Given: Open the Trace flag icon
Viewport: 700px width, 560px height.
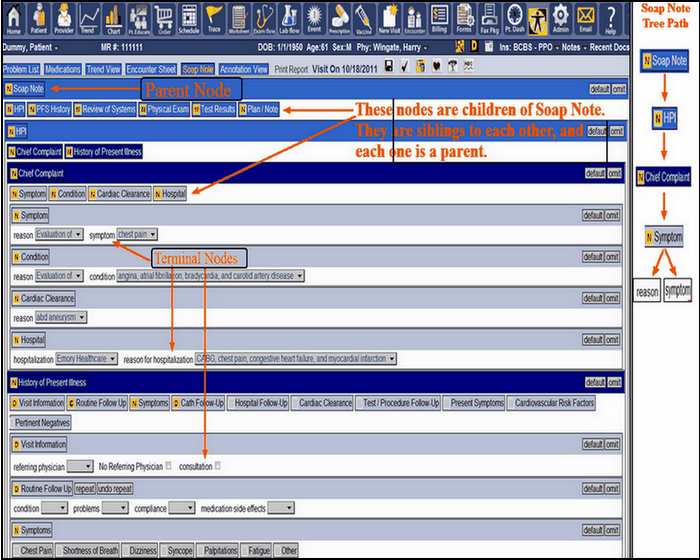Looking at the screenshot, I should click(214, 18).
